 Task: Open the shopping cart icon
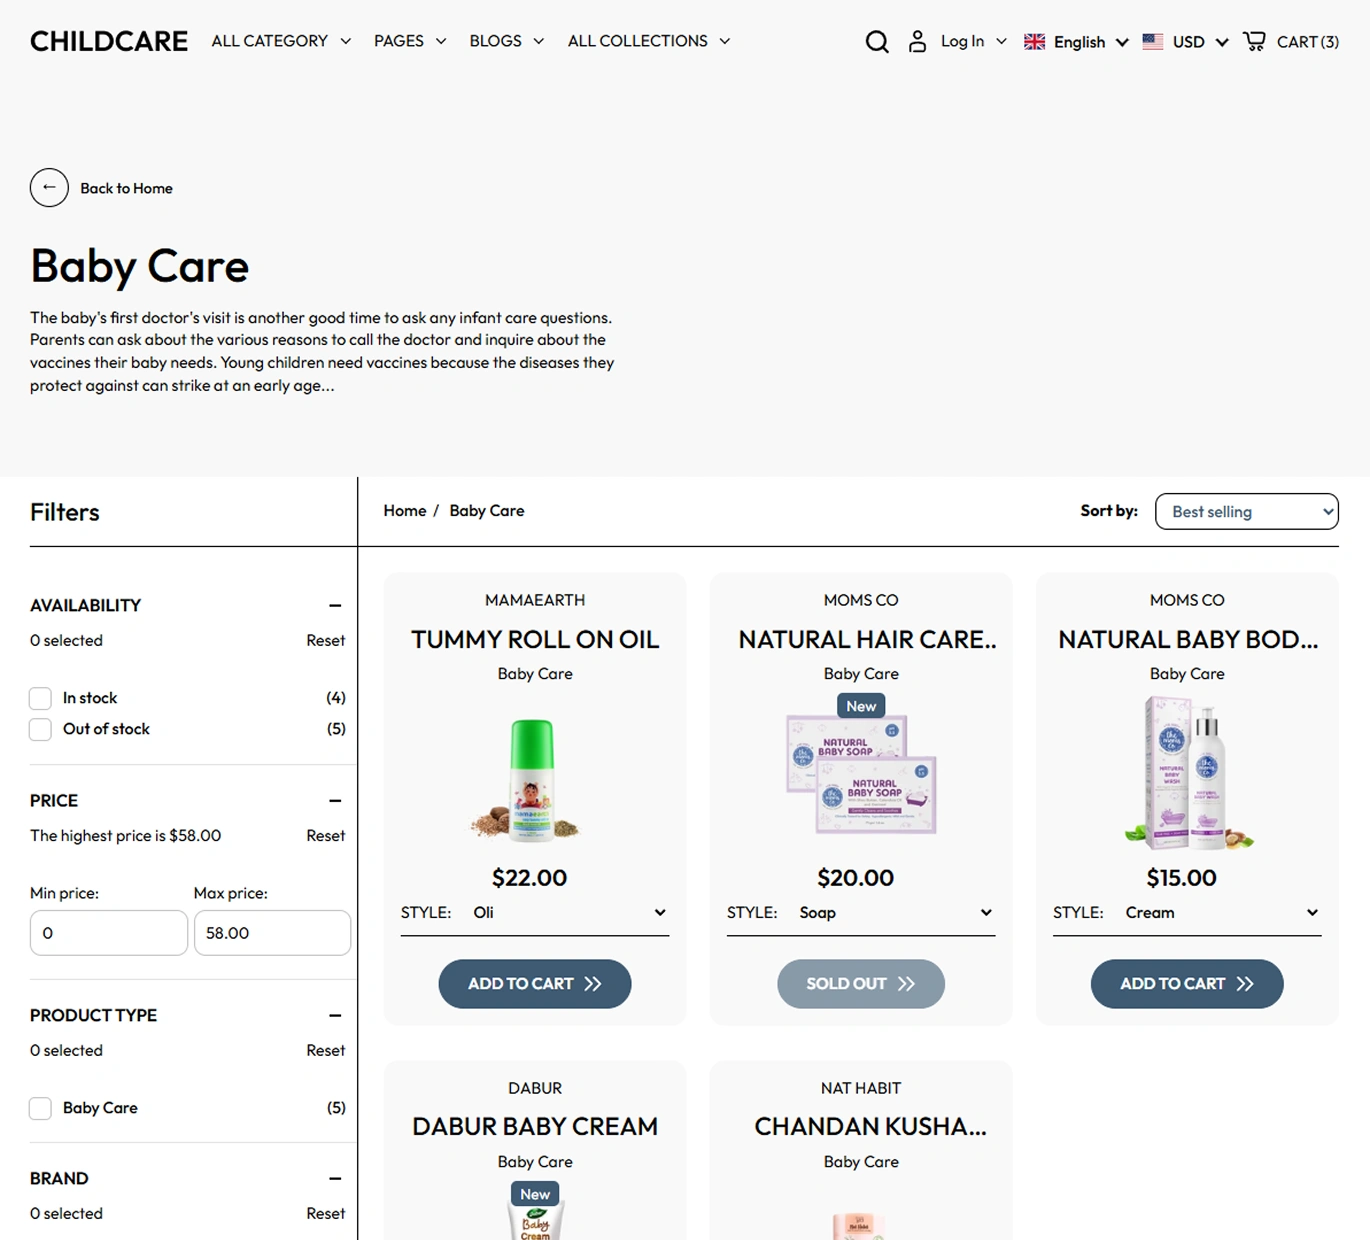click(x=1254, y=41)
